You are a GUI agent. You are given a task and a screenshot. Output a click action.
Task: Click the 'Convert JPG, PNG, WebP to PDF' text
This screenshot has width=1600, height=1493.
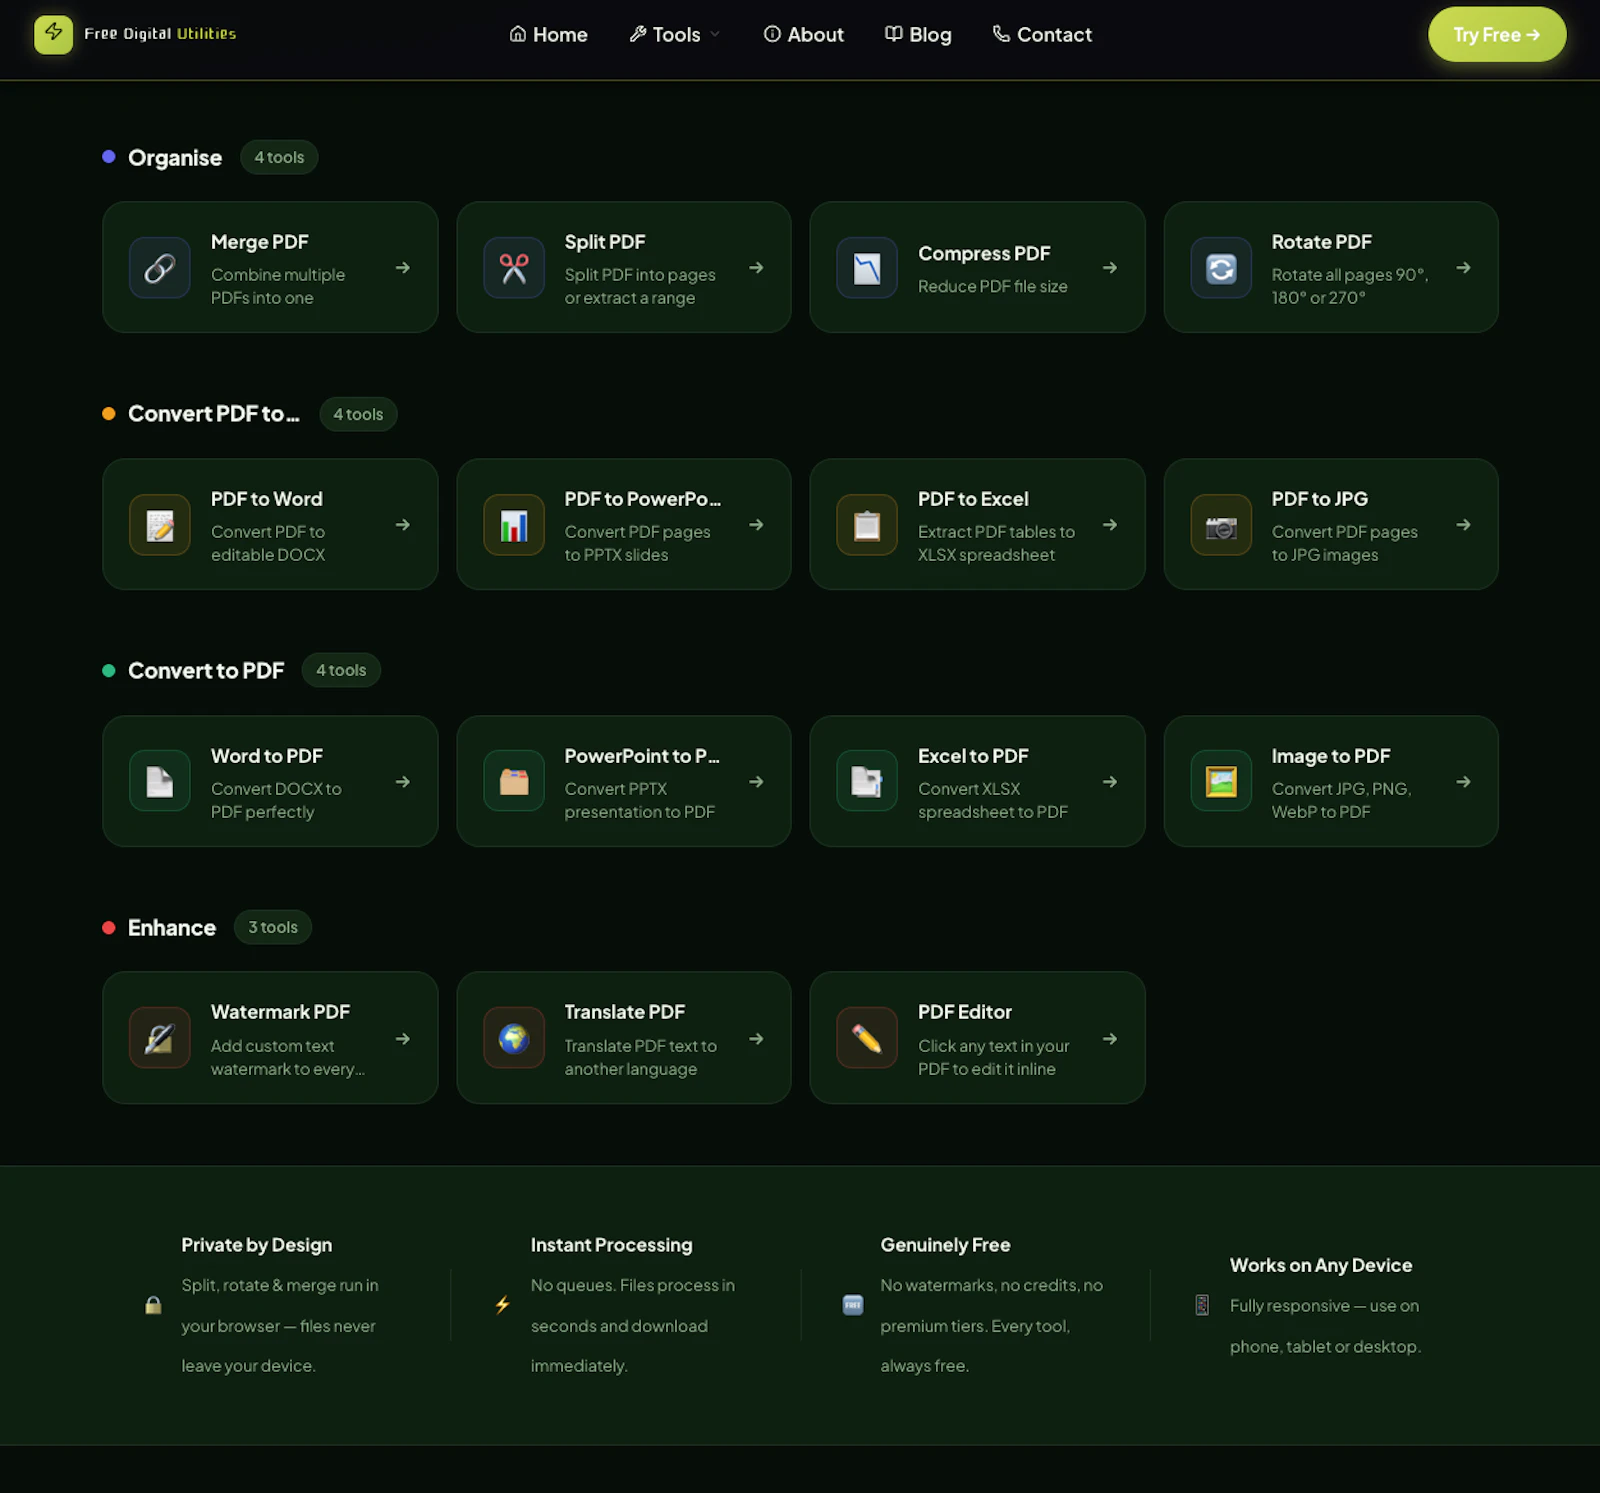coord(1341,800)
